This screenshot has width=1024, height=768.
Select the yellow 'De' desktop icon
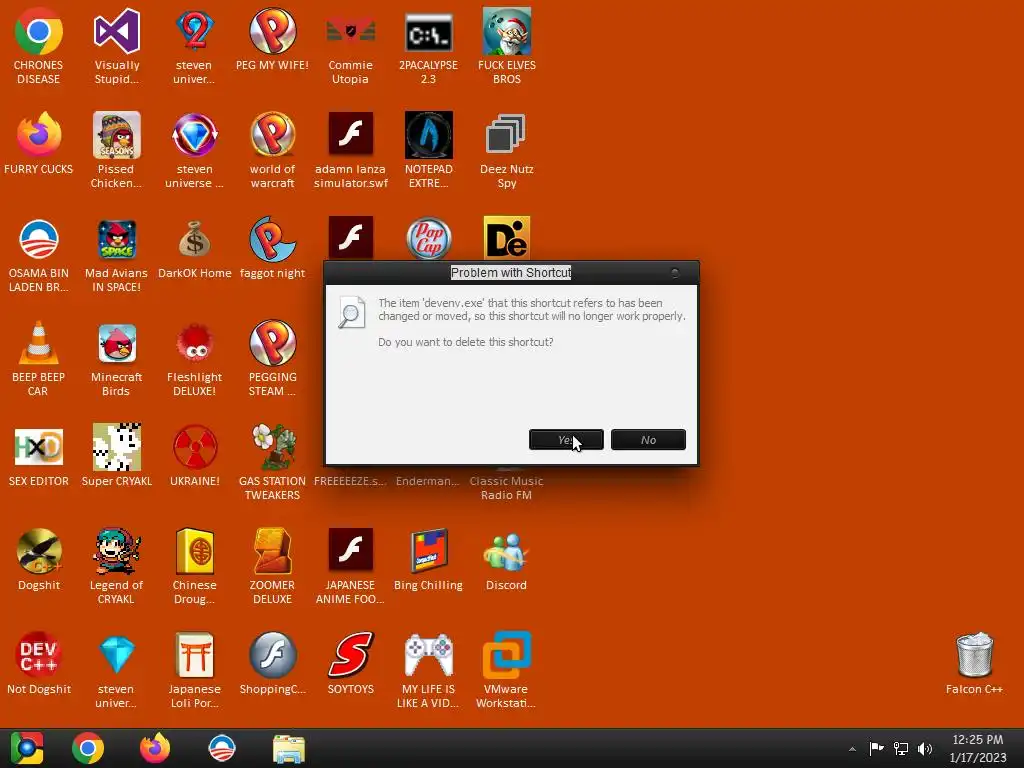[507, 238]
